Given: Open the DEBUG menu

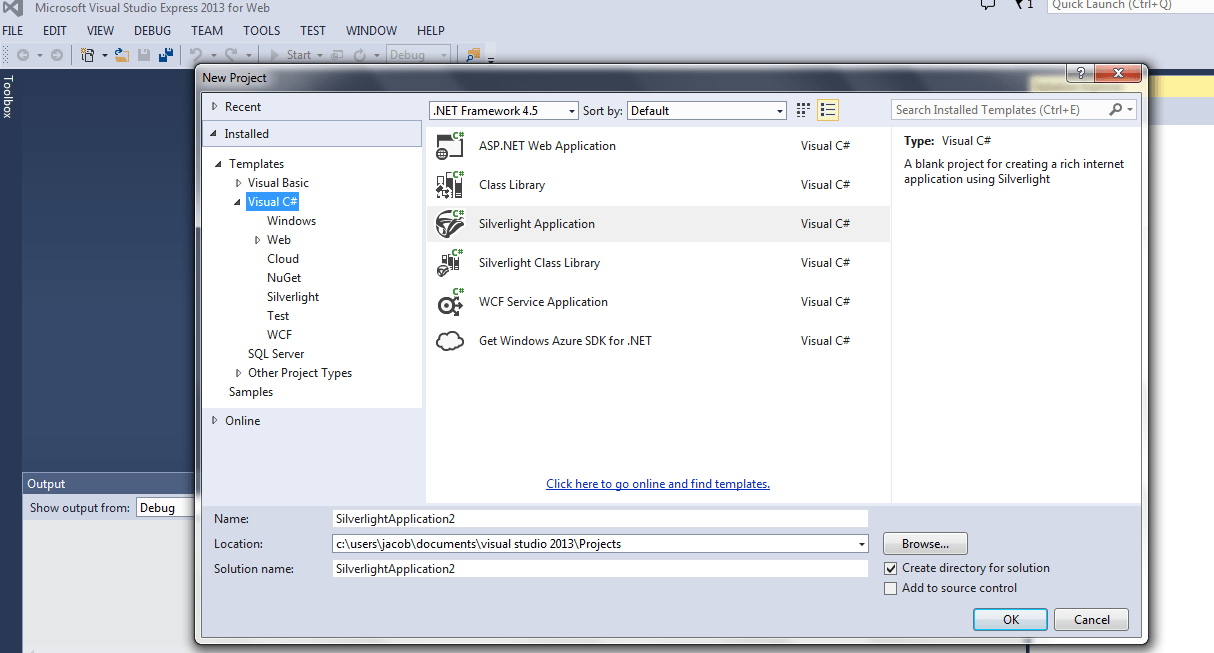Looking at the screenshot, I should (152, 31).
